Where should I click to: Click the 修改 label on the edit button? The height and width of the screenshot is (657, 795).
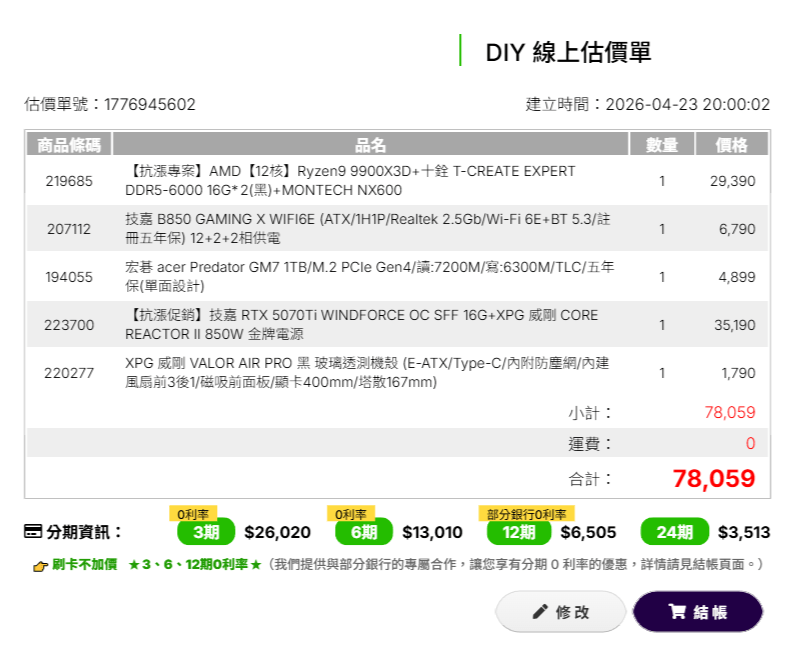(x=572, y=612)
